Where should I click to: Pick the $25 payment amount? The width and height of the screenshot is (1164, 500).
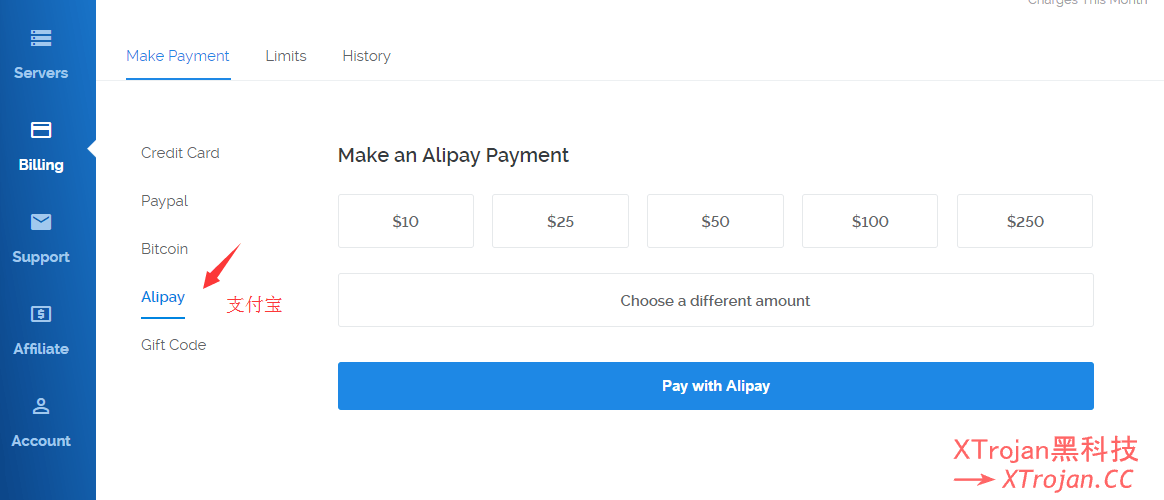click(560, 221)
